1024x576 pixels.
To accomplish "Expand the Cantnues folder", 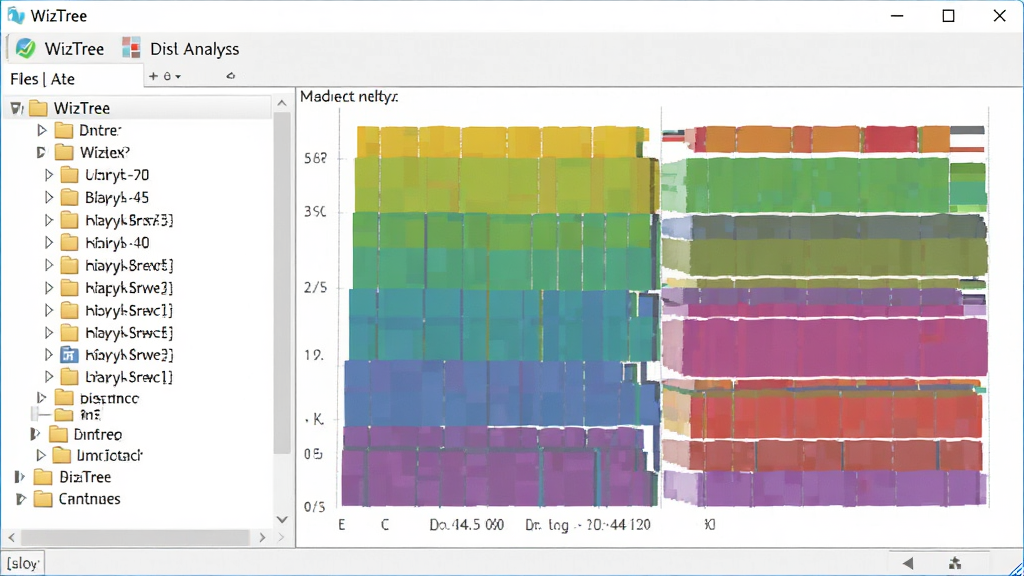I will 20,499.
